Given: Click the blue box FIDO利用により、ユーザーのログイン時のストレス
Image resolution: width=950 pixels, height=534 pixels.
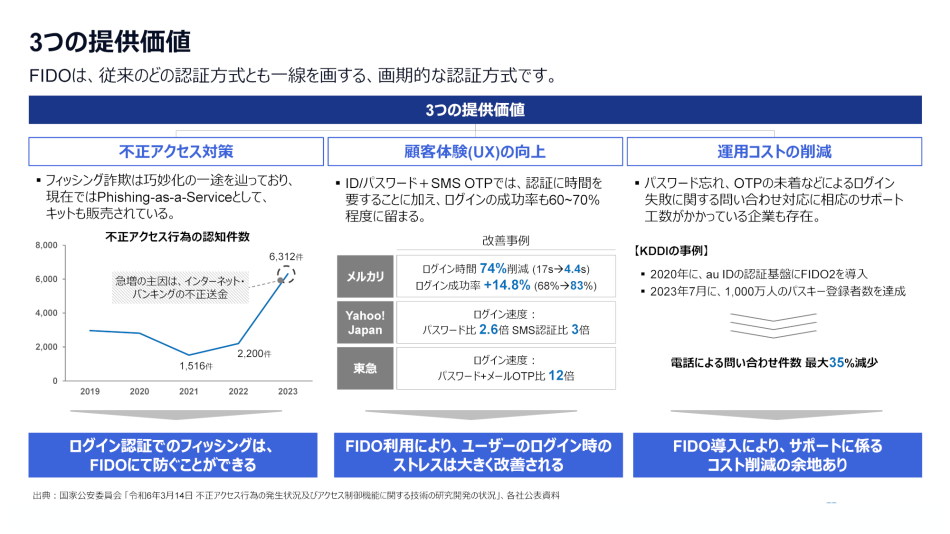Looking at the screenshot, I should pos(478,455).
